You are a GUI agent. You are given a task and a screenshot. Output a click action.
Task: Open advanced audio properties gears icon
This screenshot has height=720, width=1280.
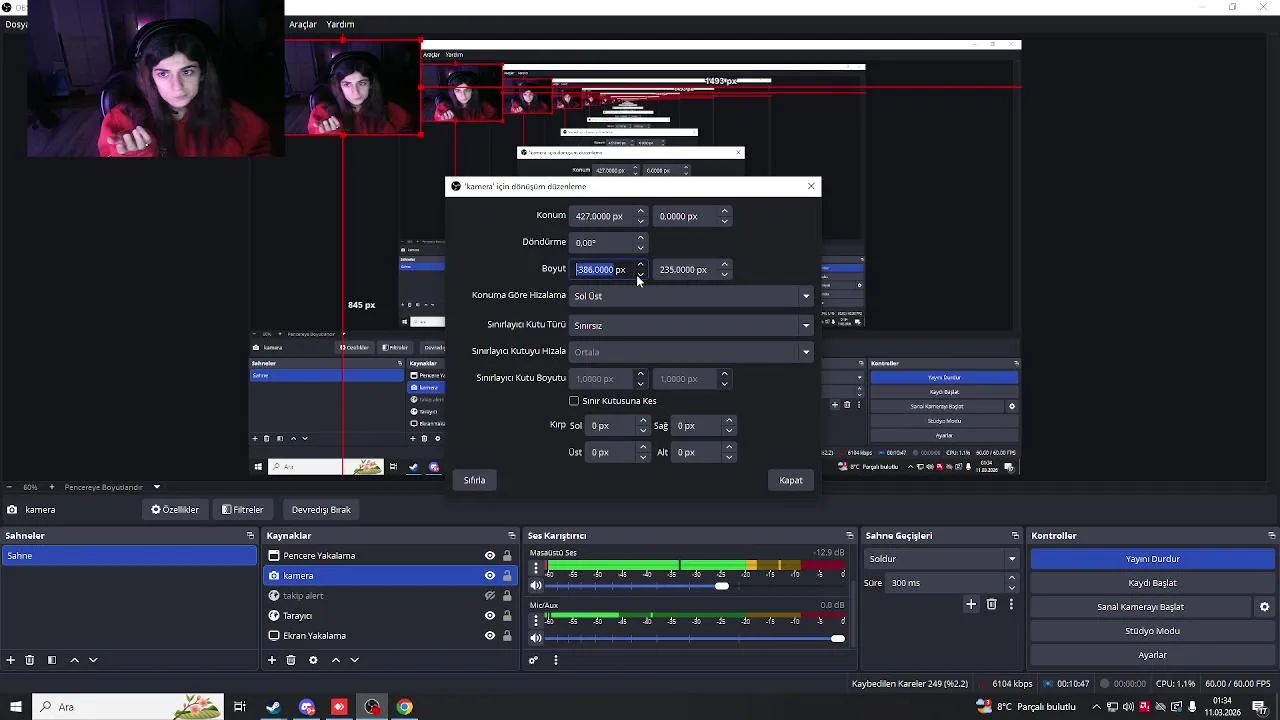(533, 660)
